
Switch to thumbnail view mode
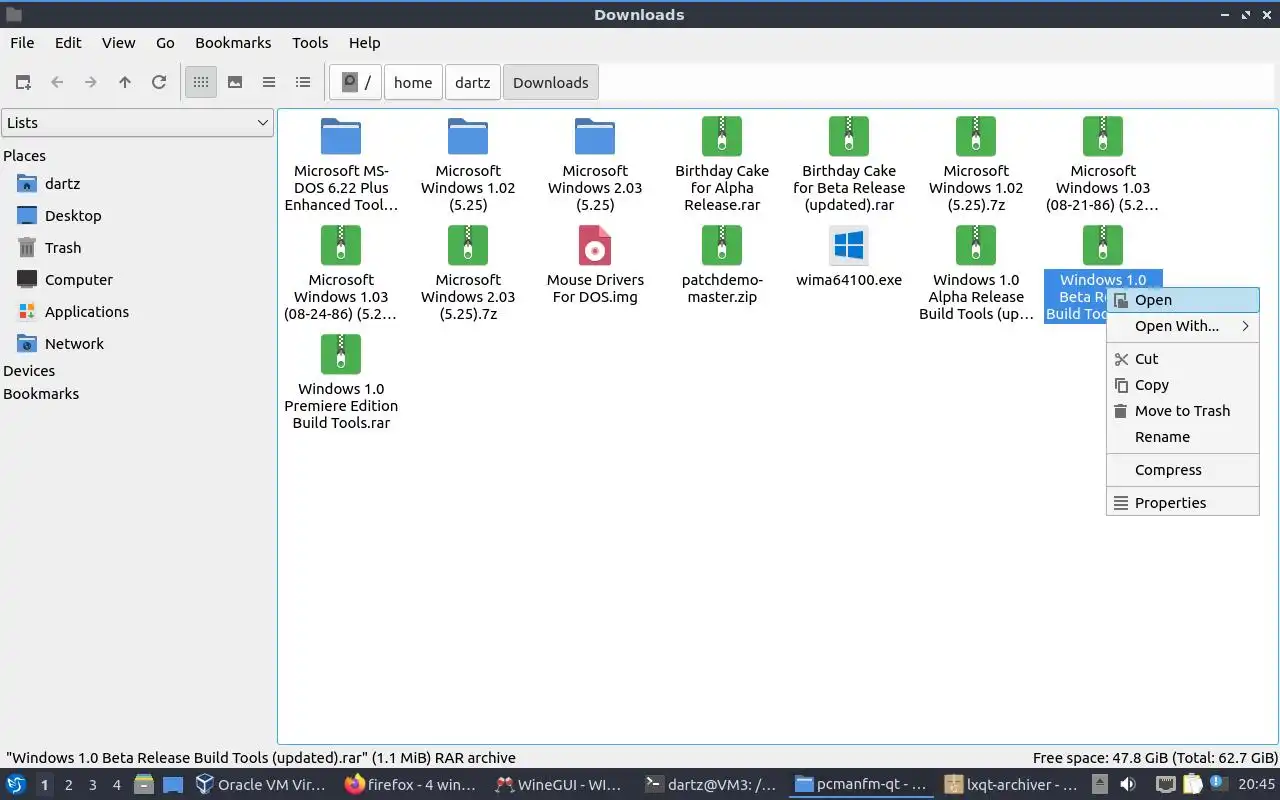(x=235, y=82)
